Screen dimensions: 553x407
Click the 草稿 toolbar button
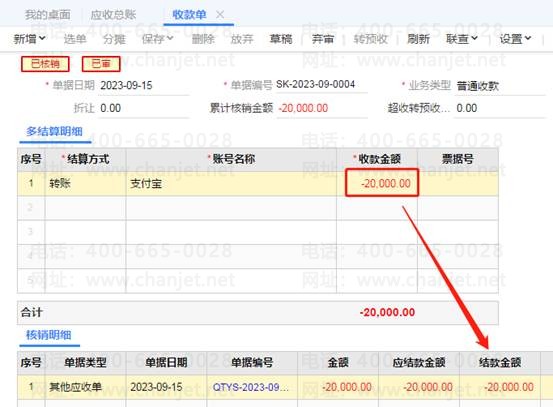281,38
